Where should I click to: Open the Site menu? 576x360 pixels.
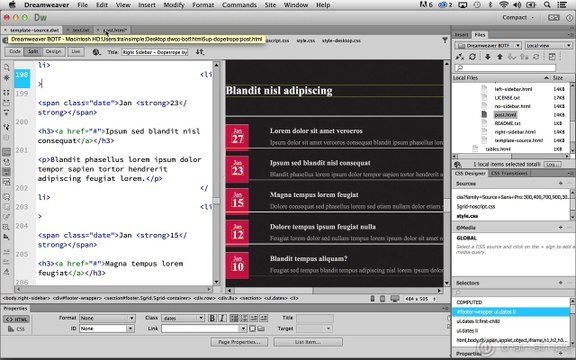pyautogui.click(x=270, y=5)
